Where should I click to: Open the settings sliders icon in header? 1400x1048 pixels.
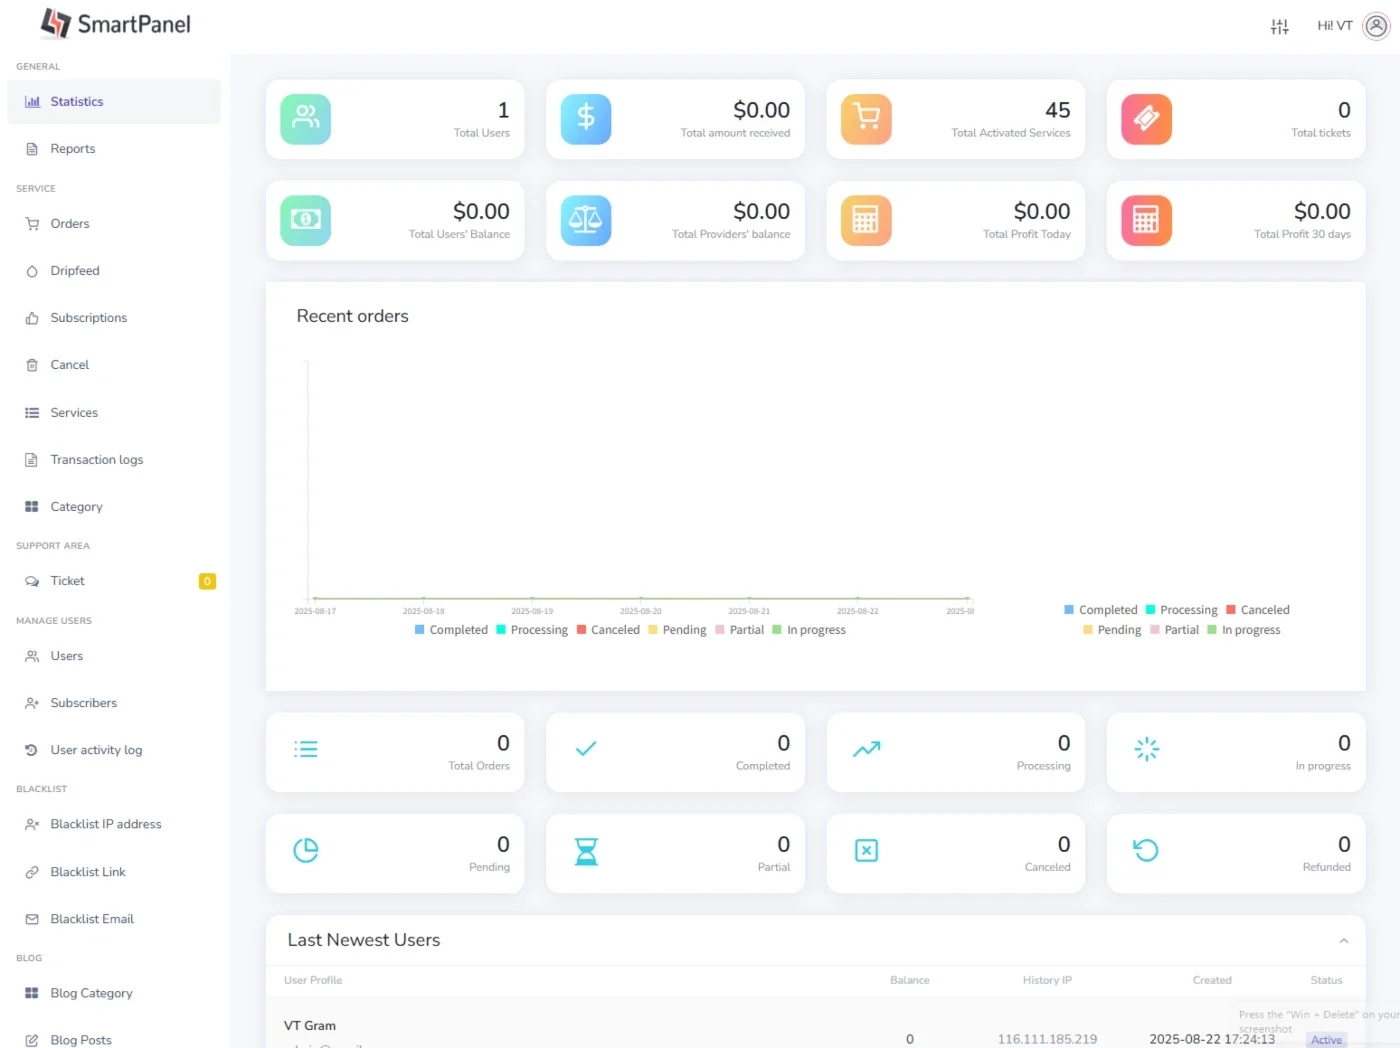(x=1279, y=26)
